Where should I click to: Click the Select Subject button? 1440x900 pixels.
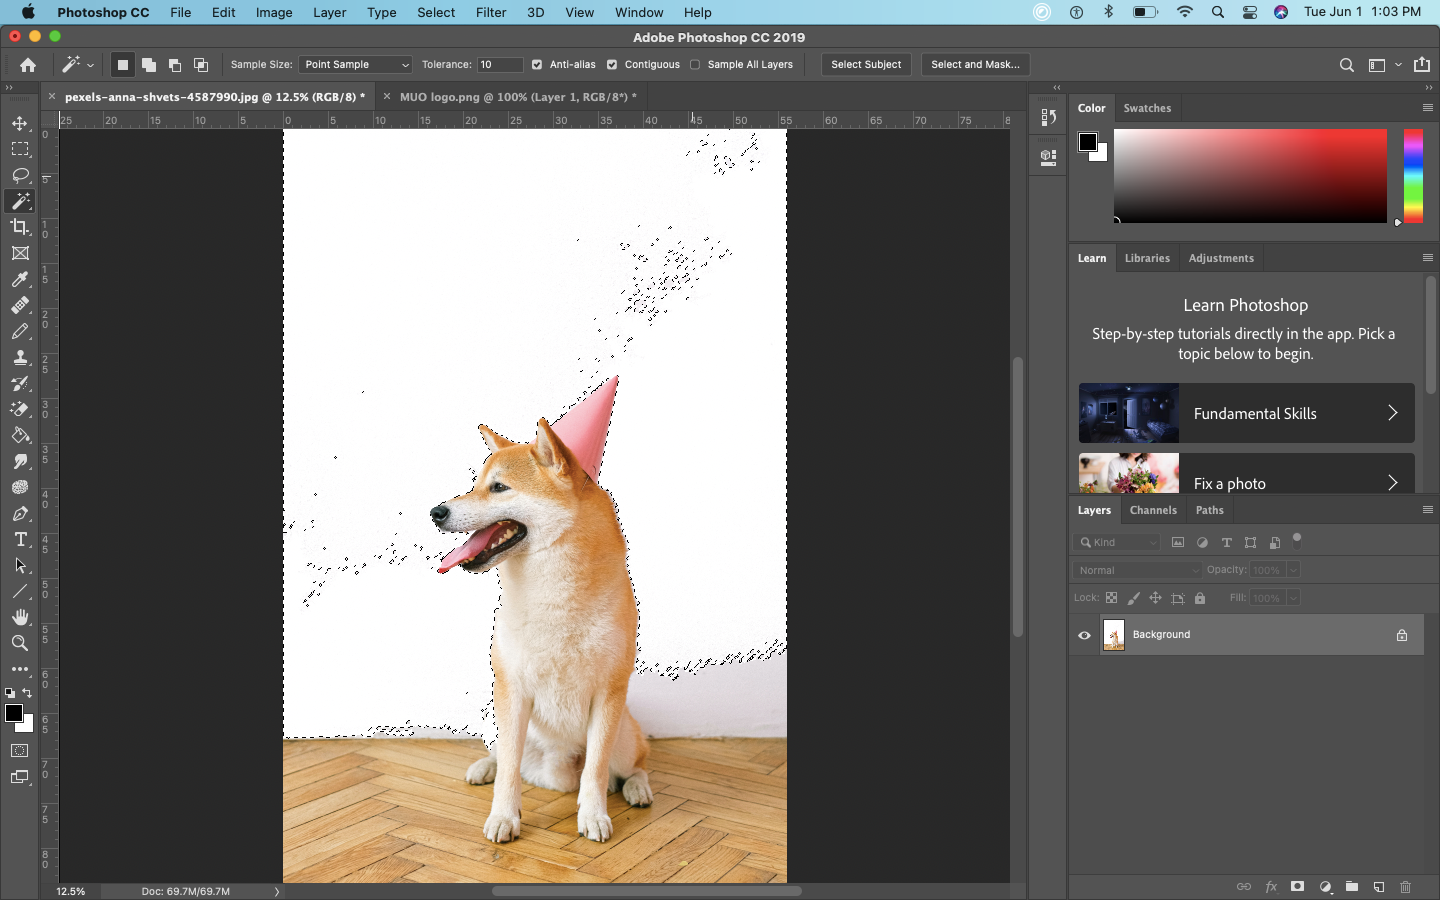pos(866,64)
